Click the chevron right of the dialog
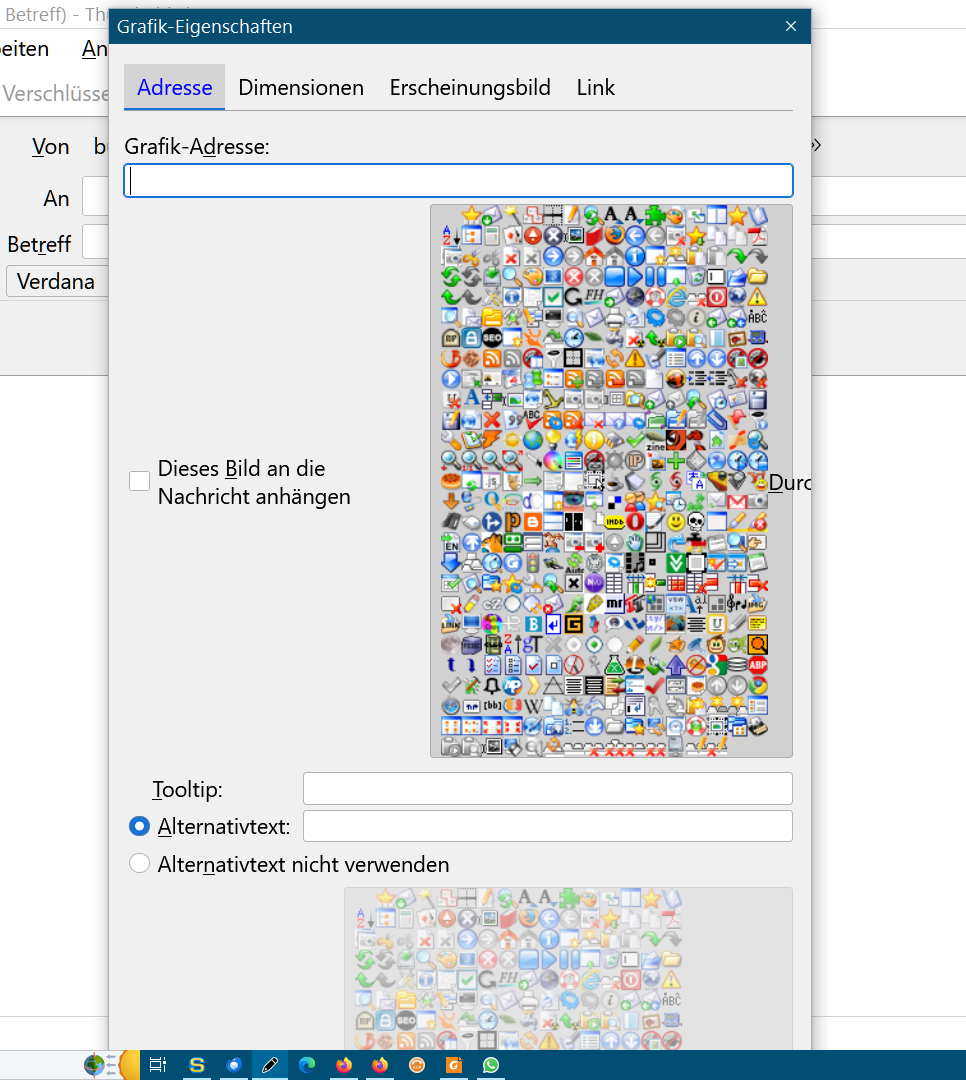 [x=816, y=145]
